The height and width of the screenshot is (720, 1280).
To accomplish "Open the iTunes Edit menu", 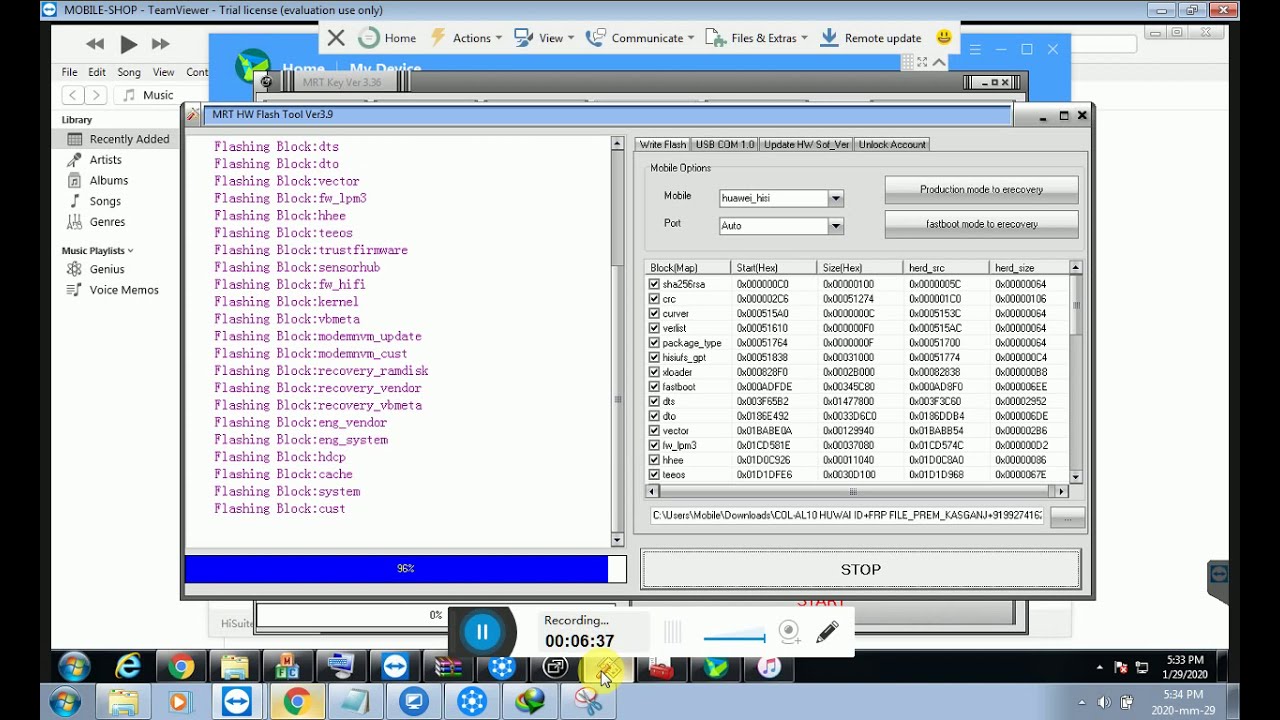I will pyautogui.click(x=97, y=72).
